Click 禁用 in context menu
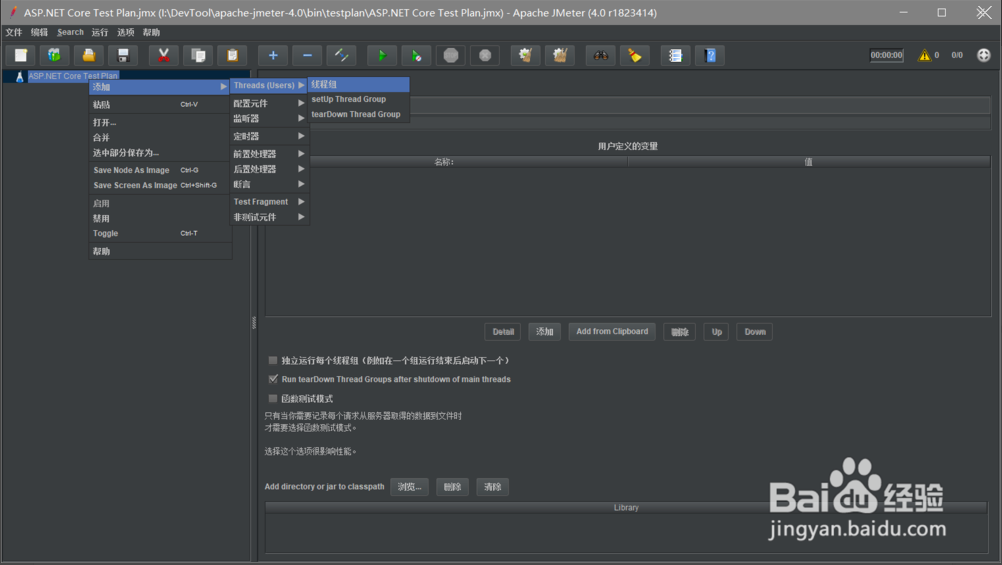The width and height of the screenshot is (1002, 565). [x=159, y=218]
